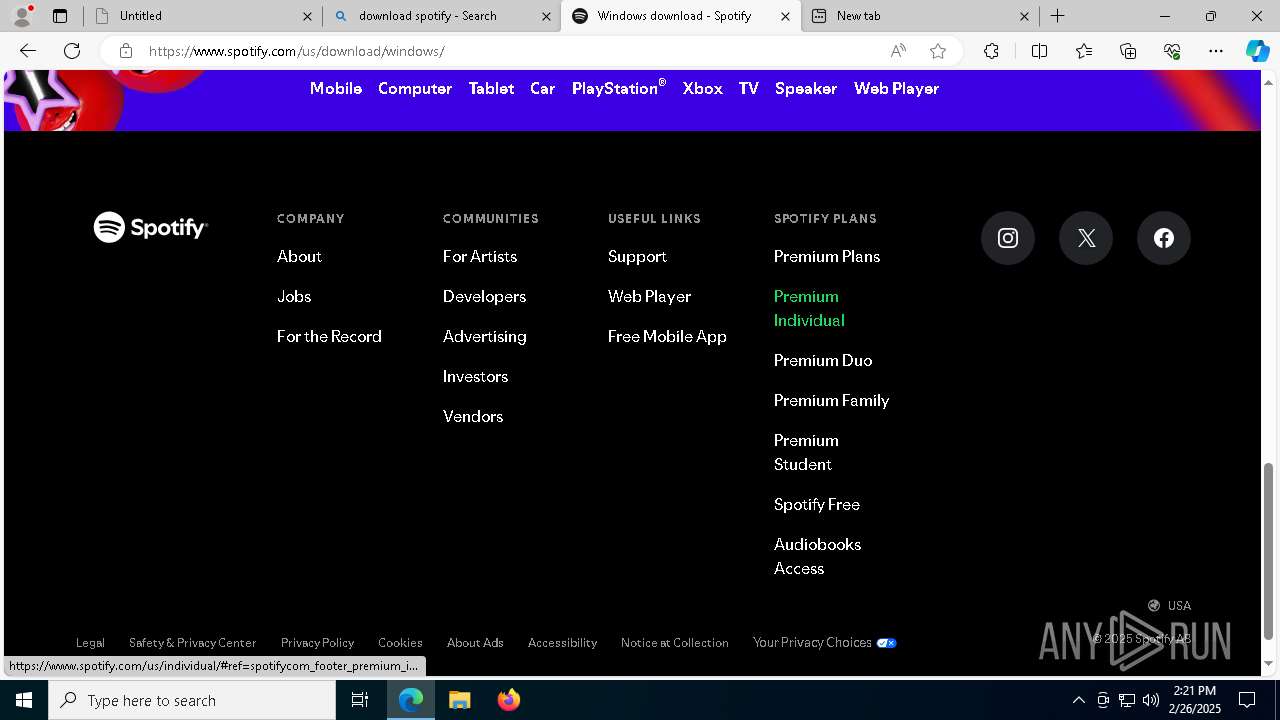
Task: Open Your Privacy Choices link
Action: point(825,642)
